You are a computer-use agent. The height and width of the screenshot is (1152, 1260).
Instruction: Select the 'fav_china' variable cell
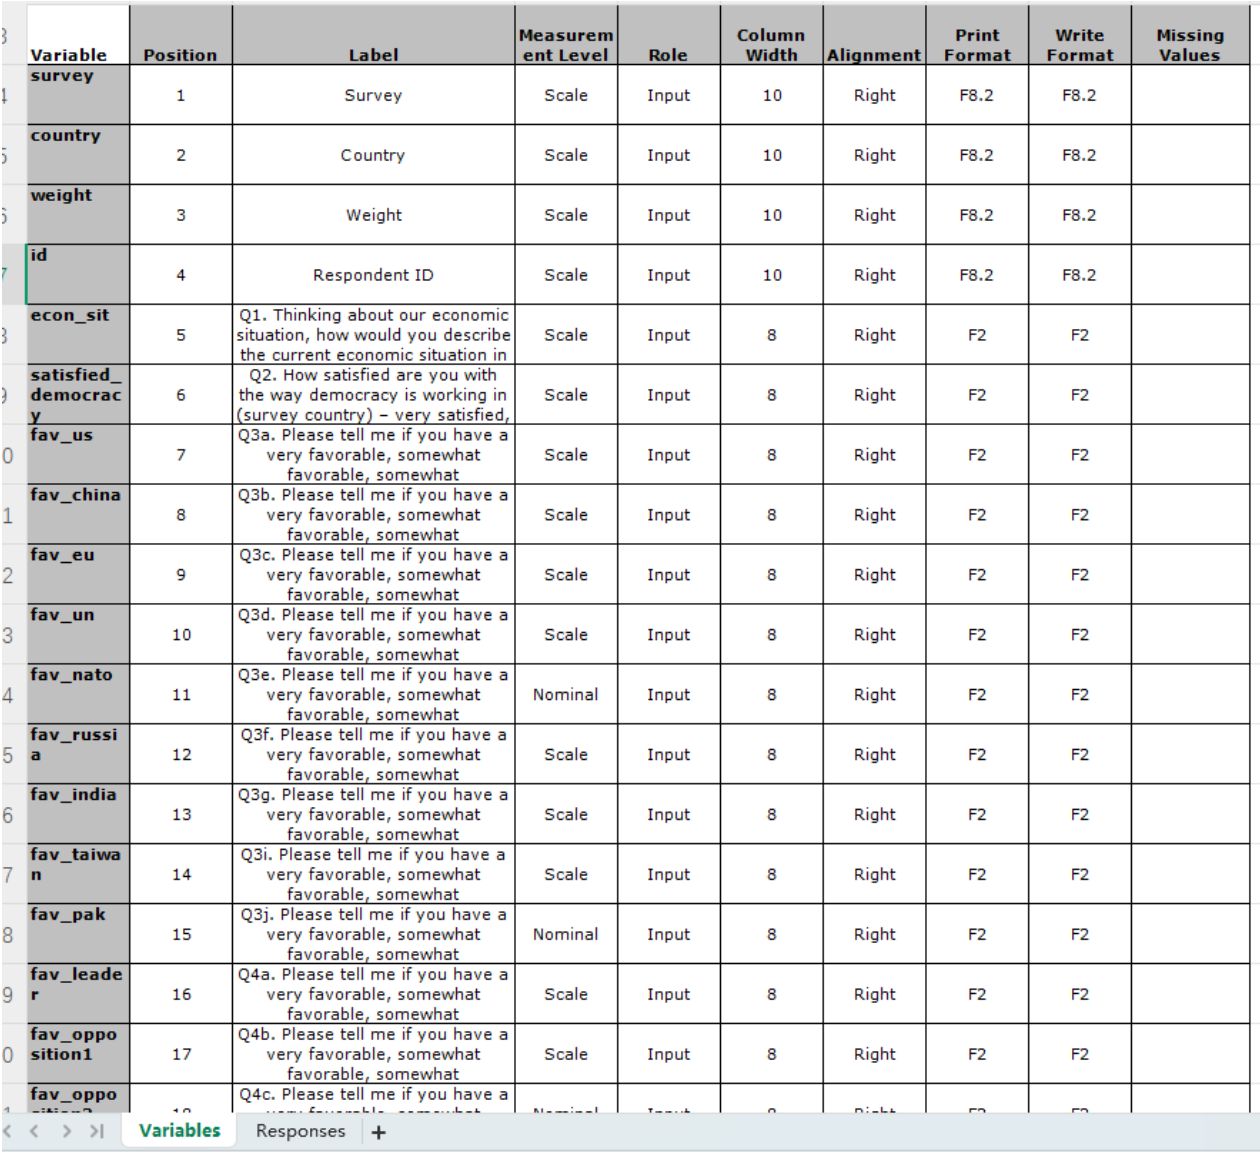pyautogui.click(x=78, y=515)
